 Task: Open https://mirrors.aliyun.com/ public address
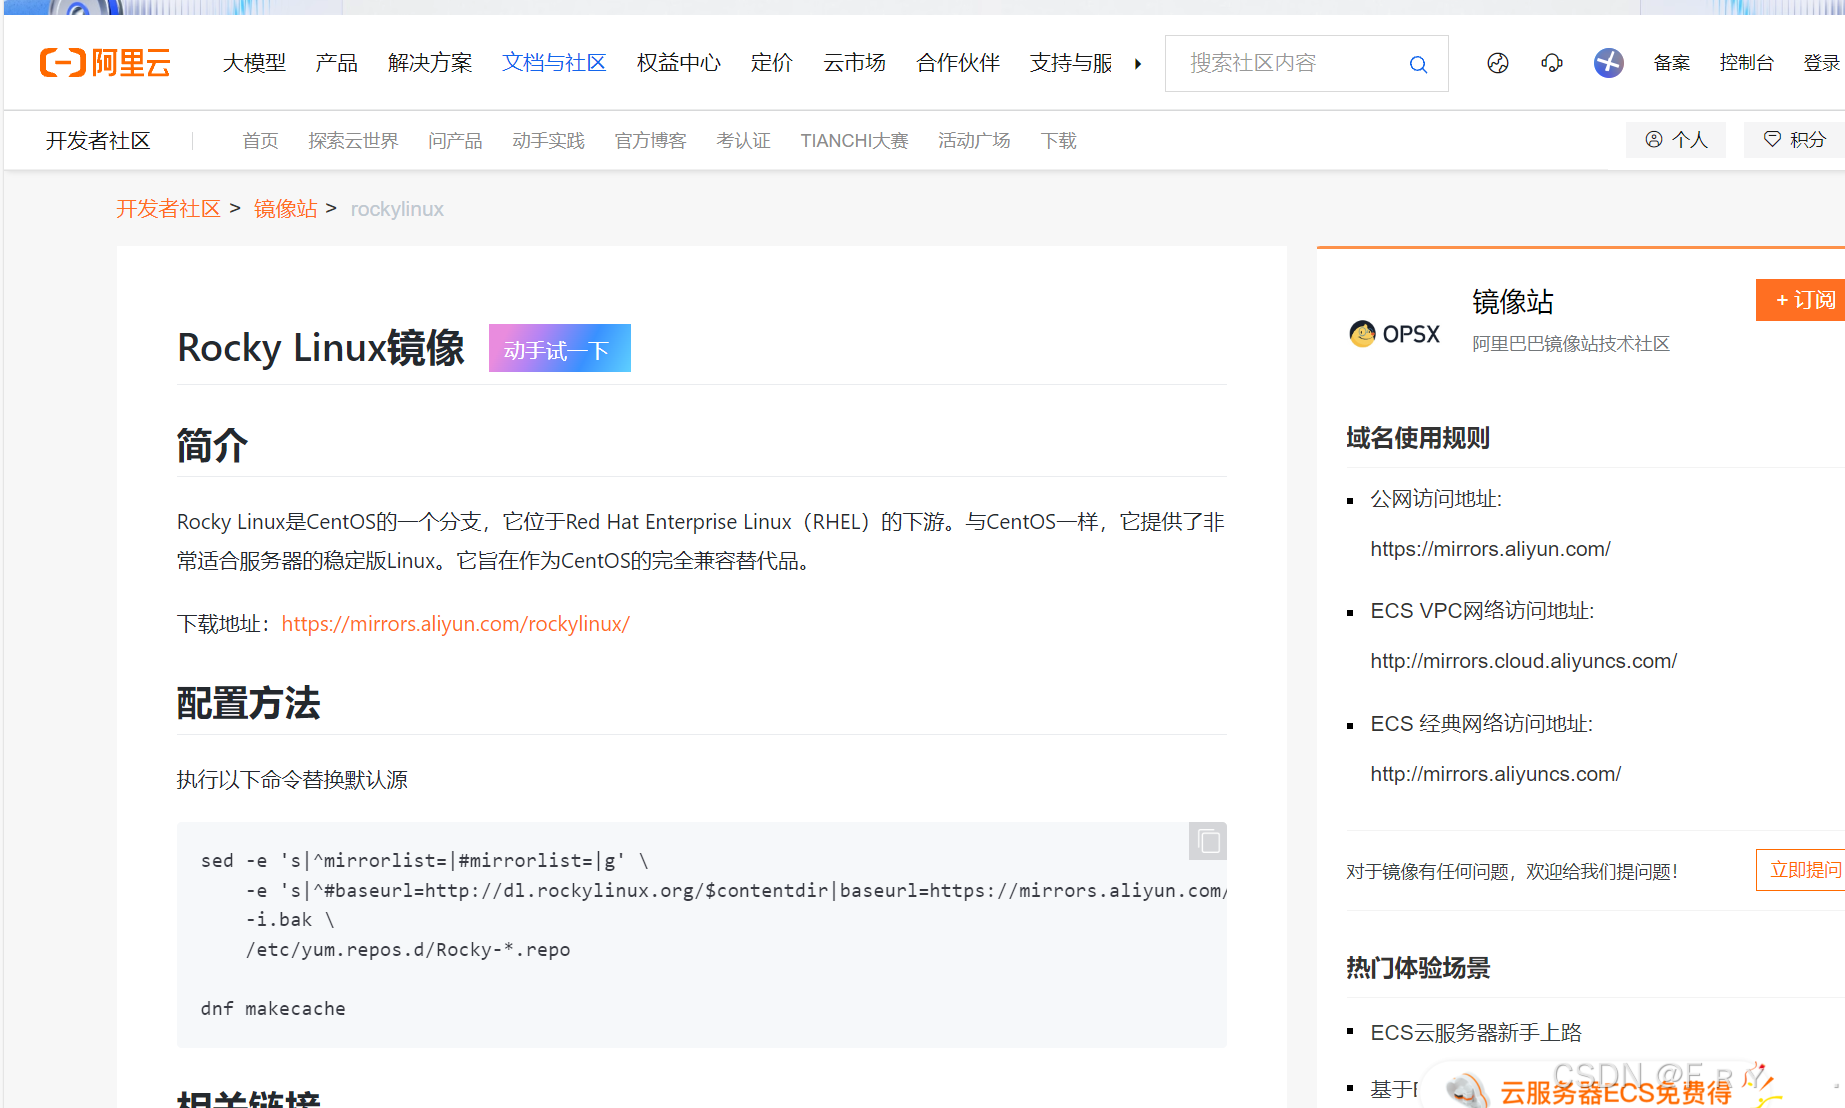(x=1490, y=549)
